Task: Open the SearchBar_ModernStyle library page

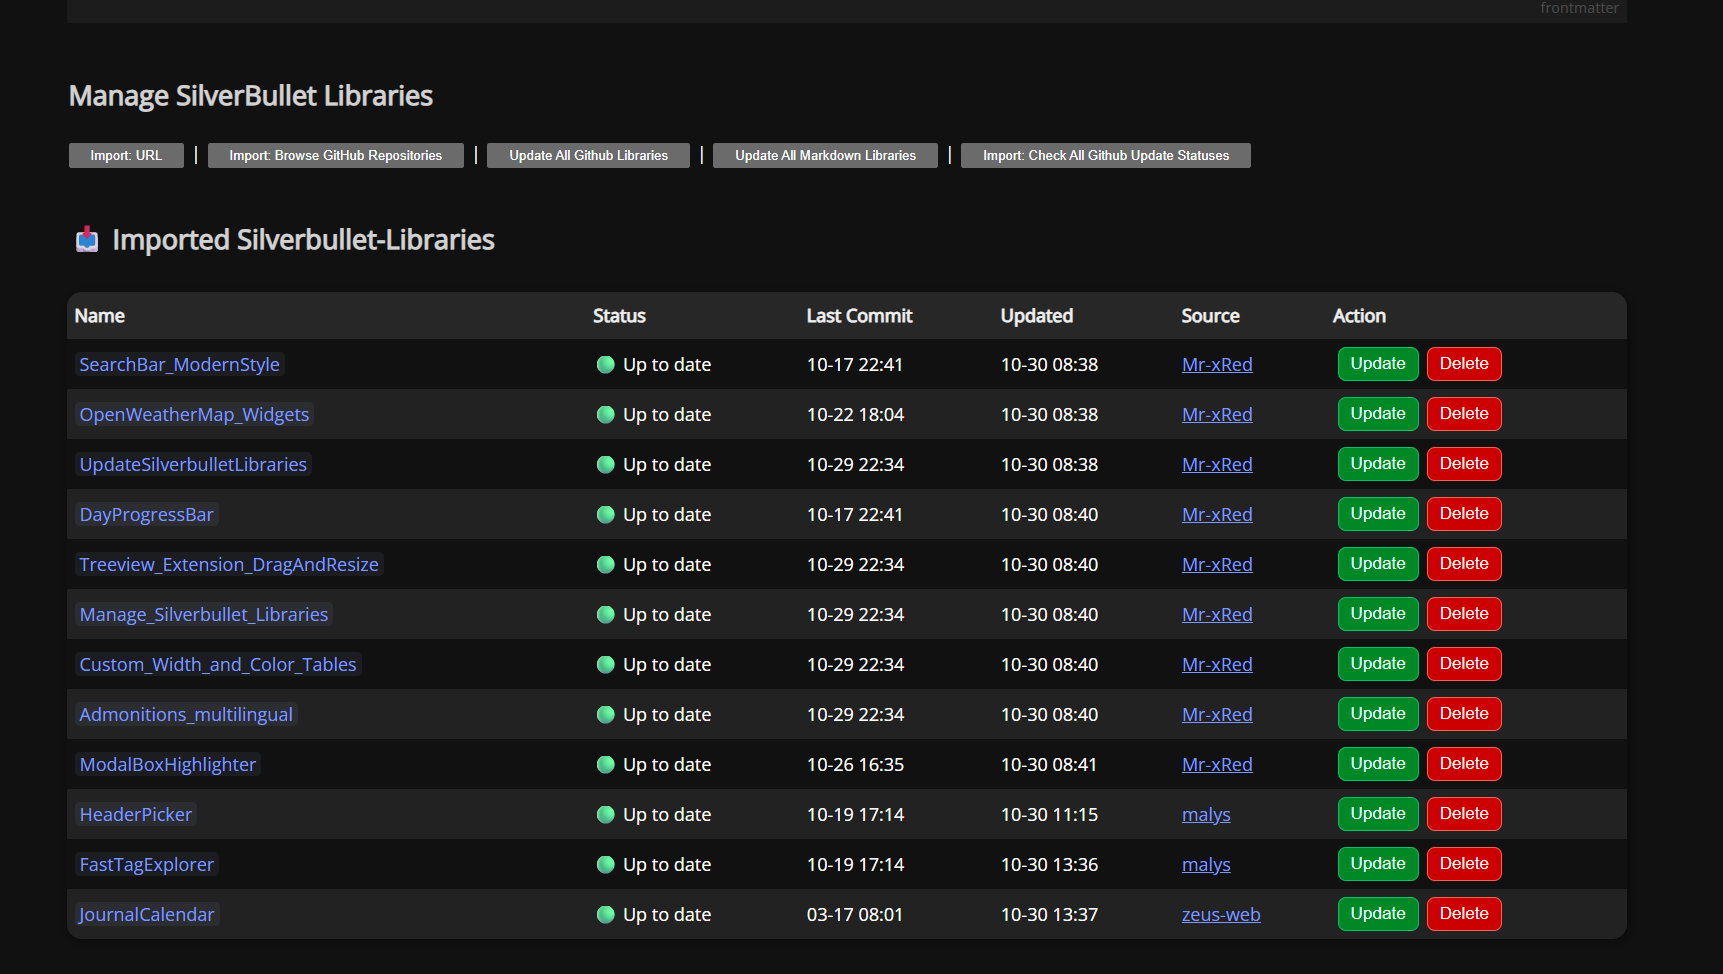Action: (179, 365)
